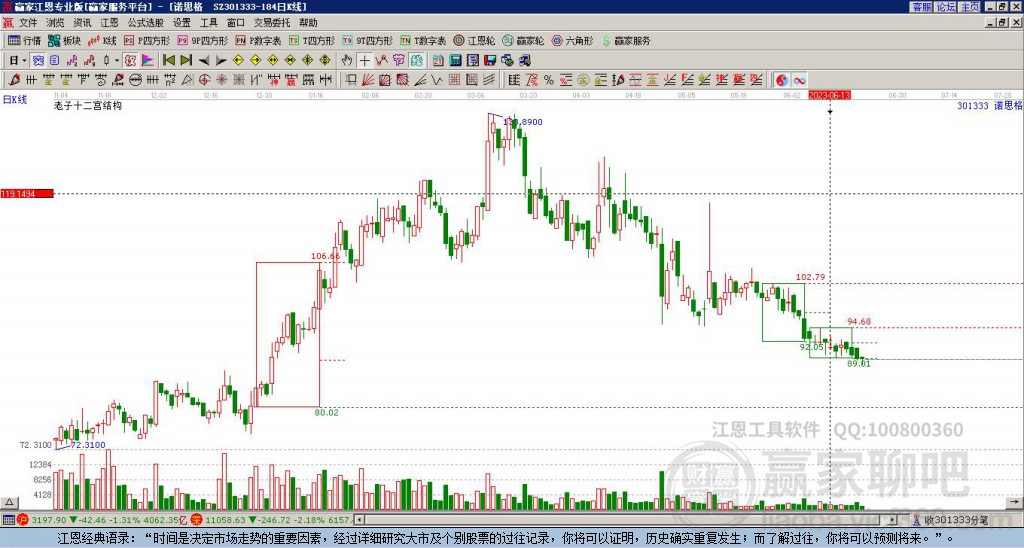Toggle the crosshair cursor tool
This screenshot has height=548, width=1024.
pos(364,60)
